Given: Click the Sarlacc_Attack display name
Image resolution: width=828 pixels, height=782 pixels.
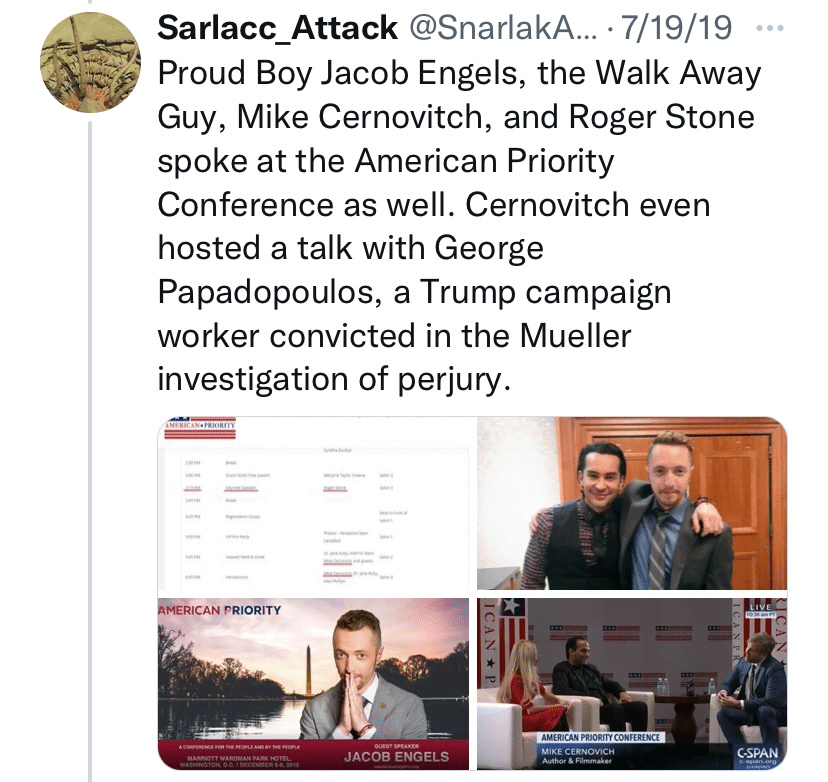Looking at the screenshot, I should click(276, 30).
